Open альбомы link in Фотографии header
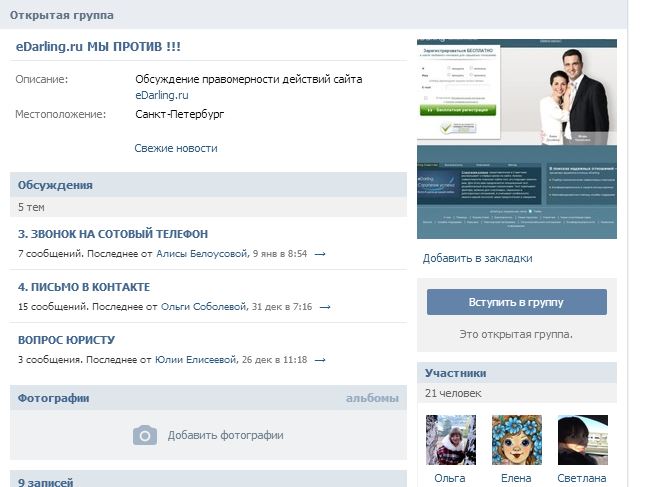 point(372,398)
